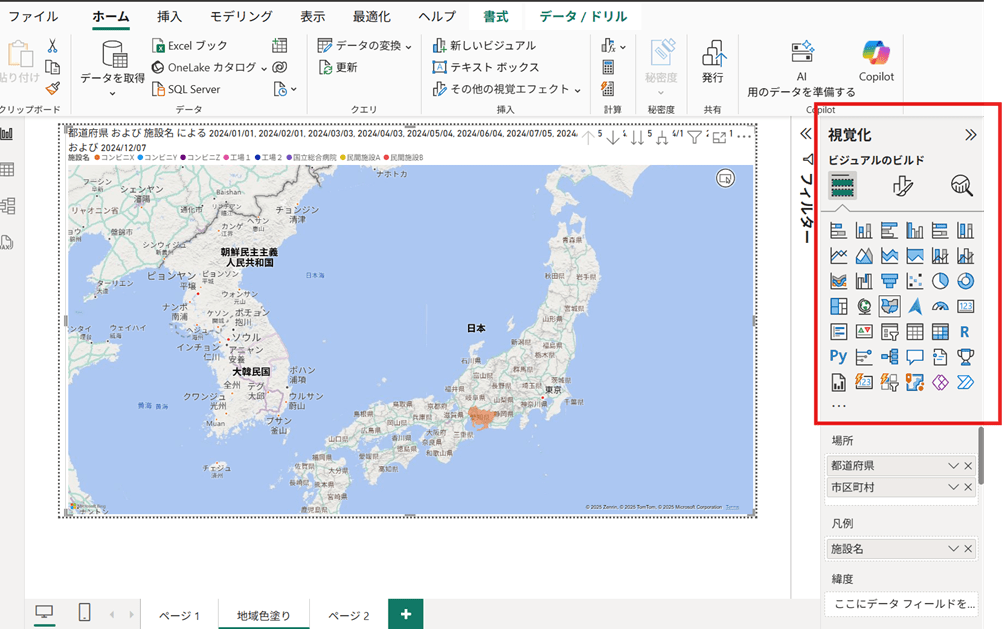1002x629 pixels.
Task: Select the Python visual
Action: pyautogui.click(x=838, y=357)
